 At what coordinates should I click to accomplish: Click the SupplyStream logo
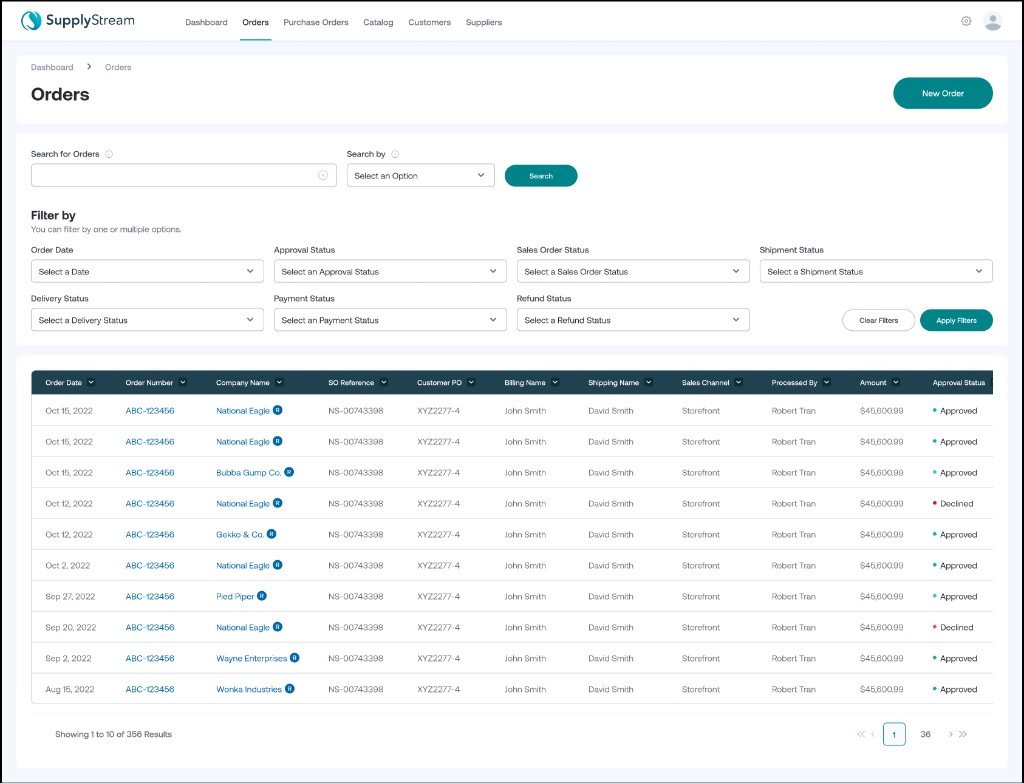[78, 21]
